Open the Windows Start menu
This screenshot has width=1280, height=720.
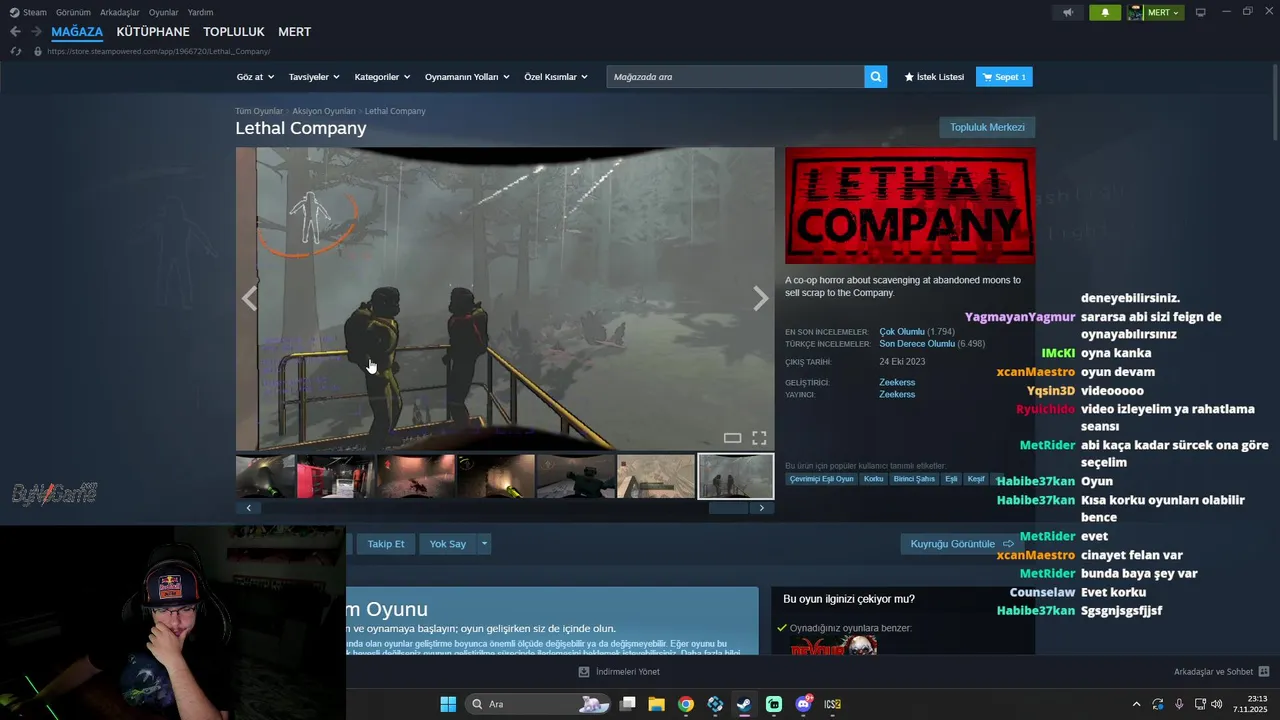pos(448,704)
